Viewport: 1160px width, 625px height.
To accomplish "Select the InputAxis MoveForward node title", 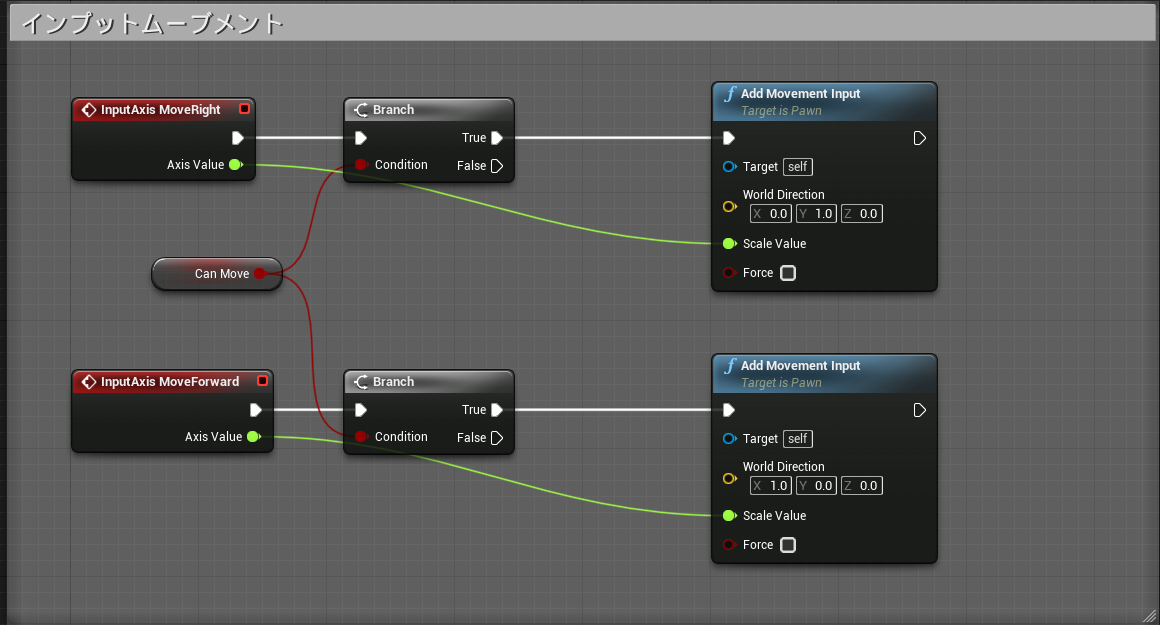I will coord(169,382).
